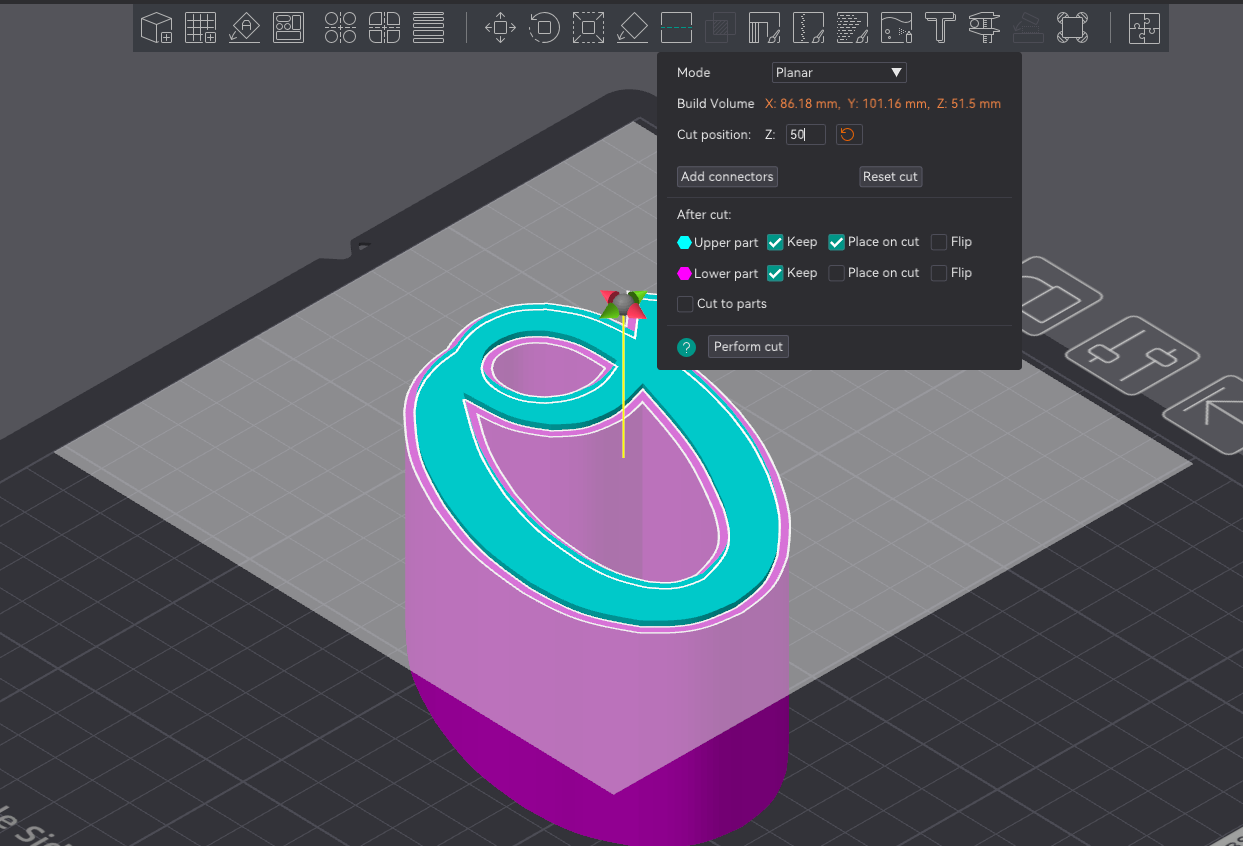The image size is (1243, 846).
Task: Click the Assemble tool icon left of the four-corner square
Action: click(x=1028, y=27)
